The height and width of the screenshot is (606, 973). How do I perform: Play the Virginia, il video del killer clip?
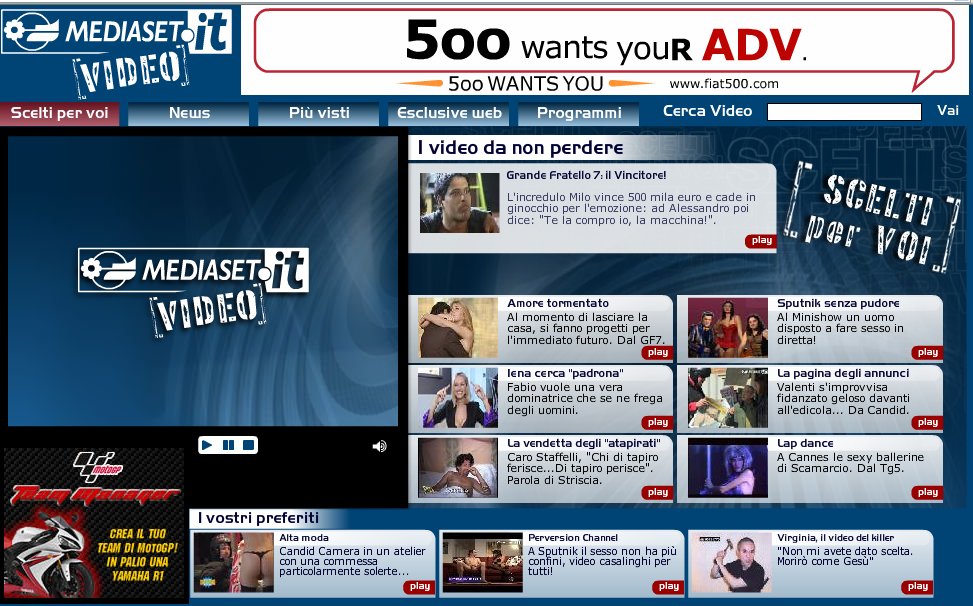pos(917,587)
